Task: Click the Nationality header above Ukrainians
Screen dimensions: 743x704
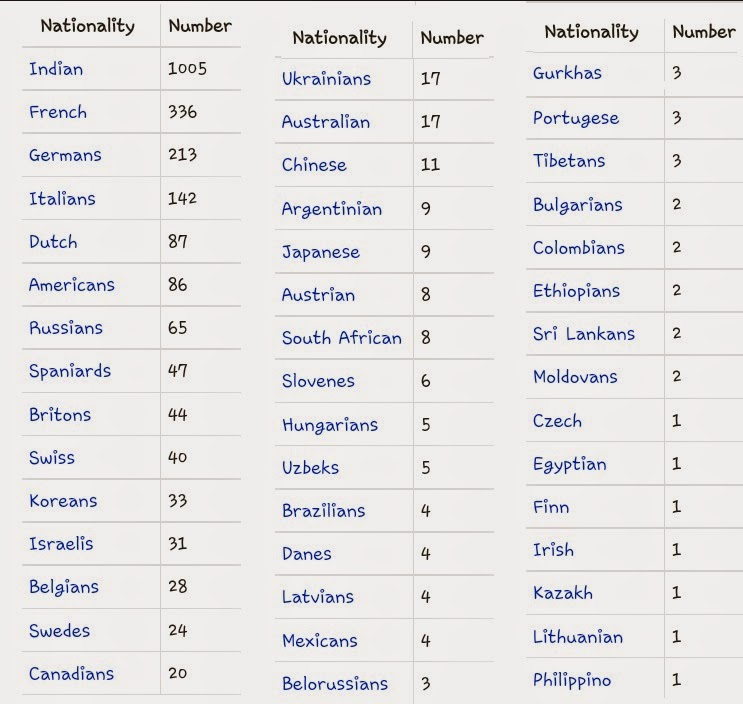Action: [x=339, y=38]
